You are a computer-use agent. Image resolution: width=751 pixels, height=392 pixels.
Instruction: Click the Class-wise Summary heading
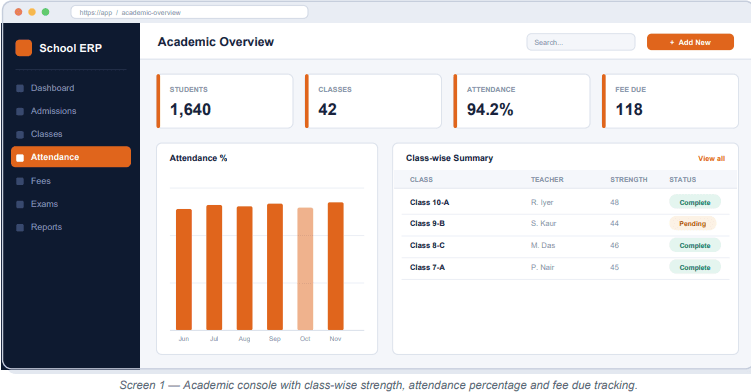(449, 158)
